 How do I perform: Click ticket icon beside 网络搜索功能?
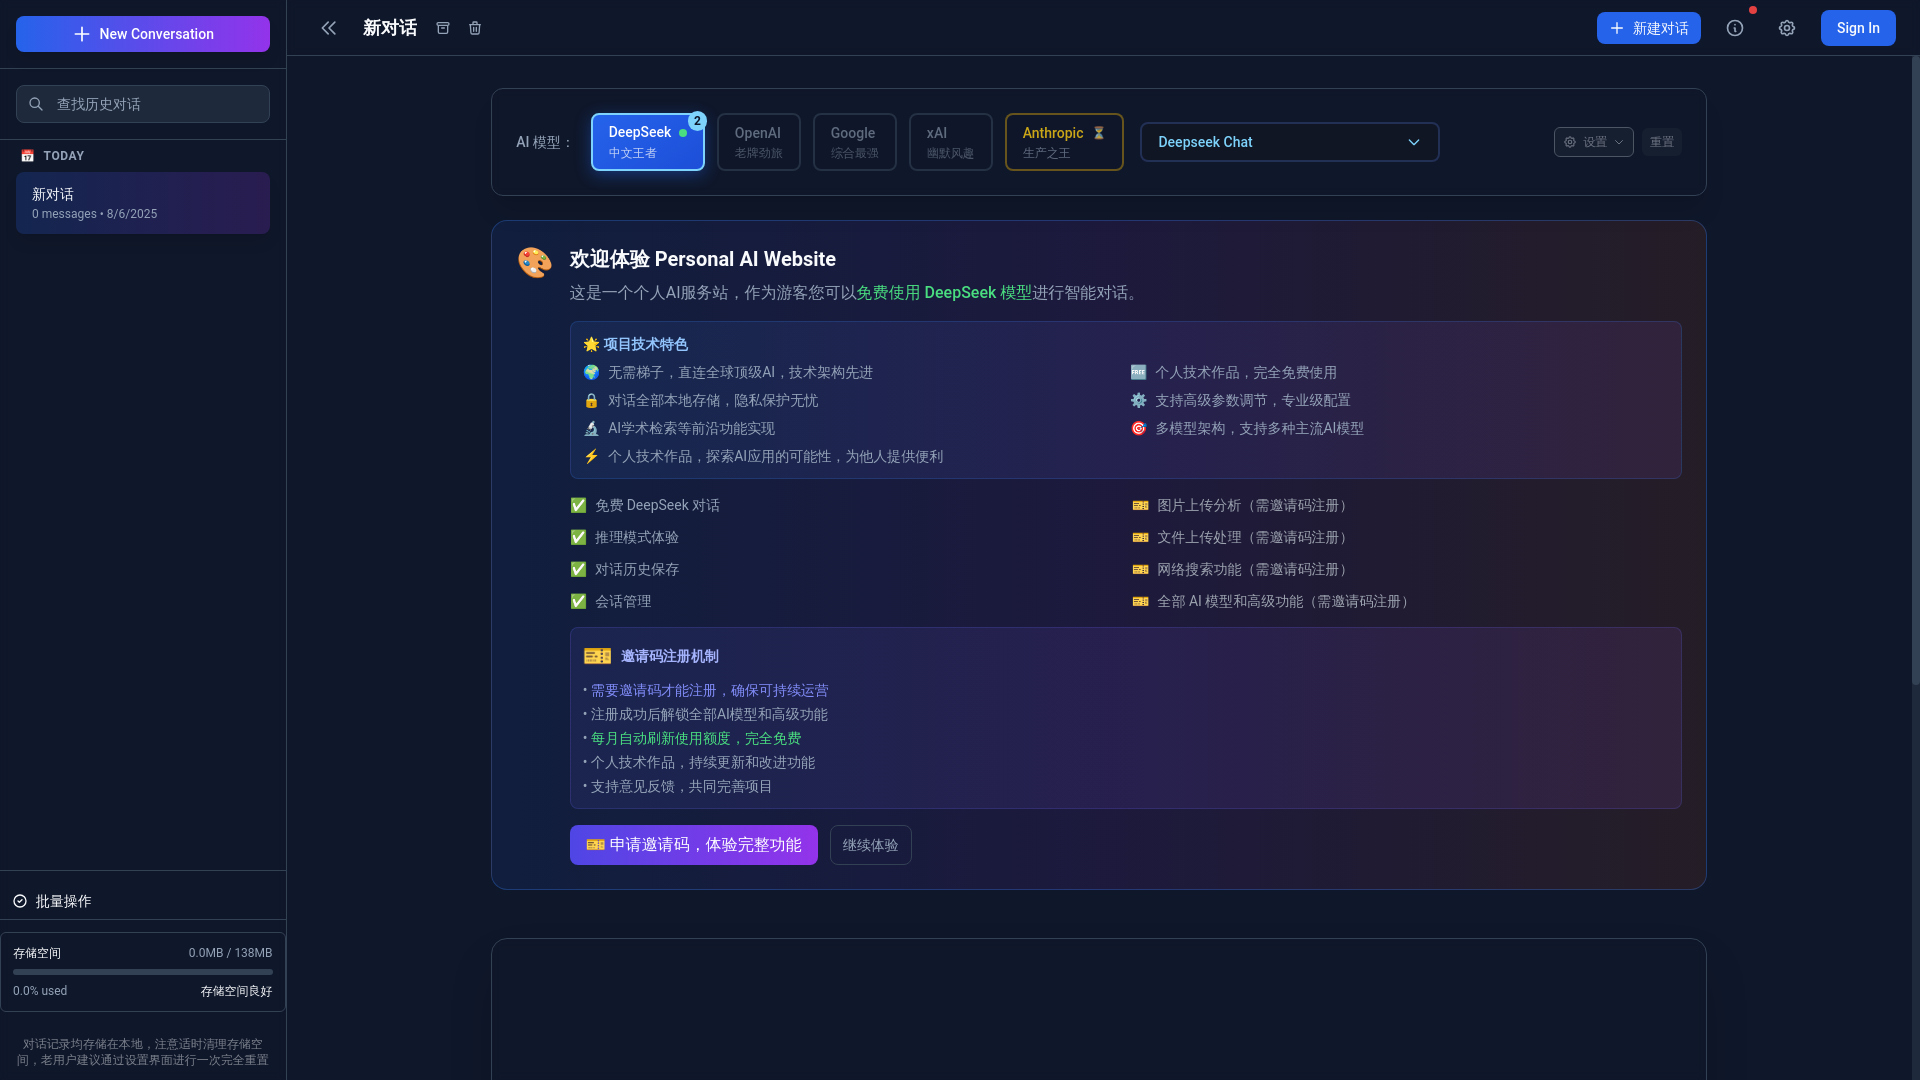pos(1140,569)
